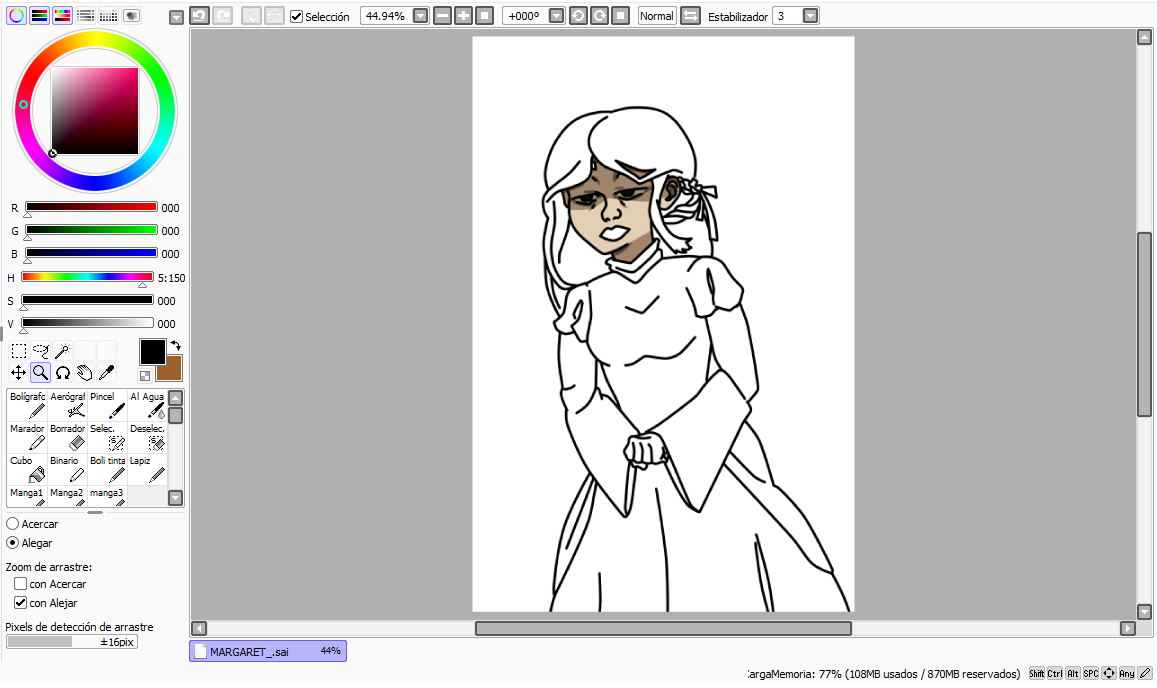Click the transparent color checker icon
Screen dimensions: 1157x688
point(145,376)
